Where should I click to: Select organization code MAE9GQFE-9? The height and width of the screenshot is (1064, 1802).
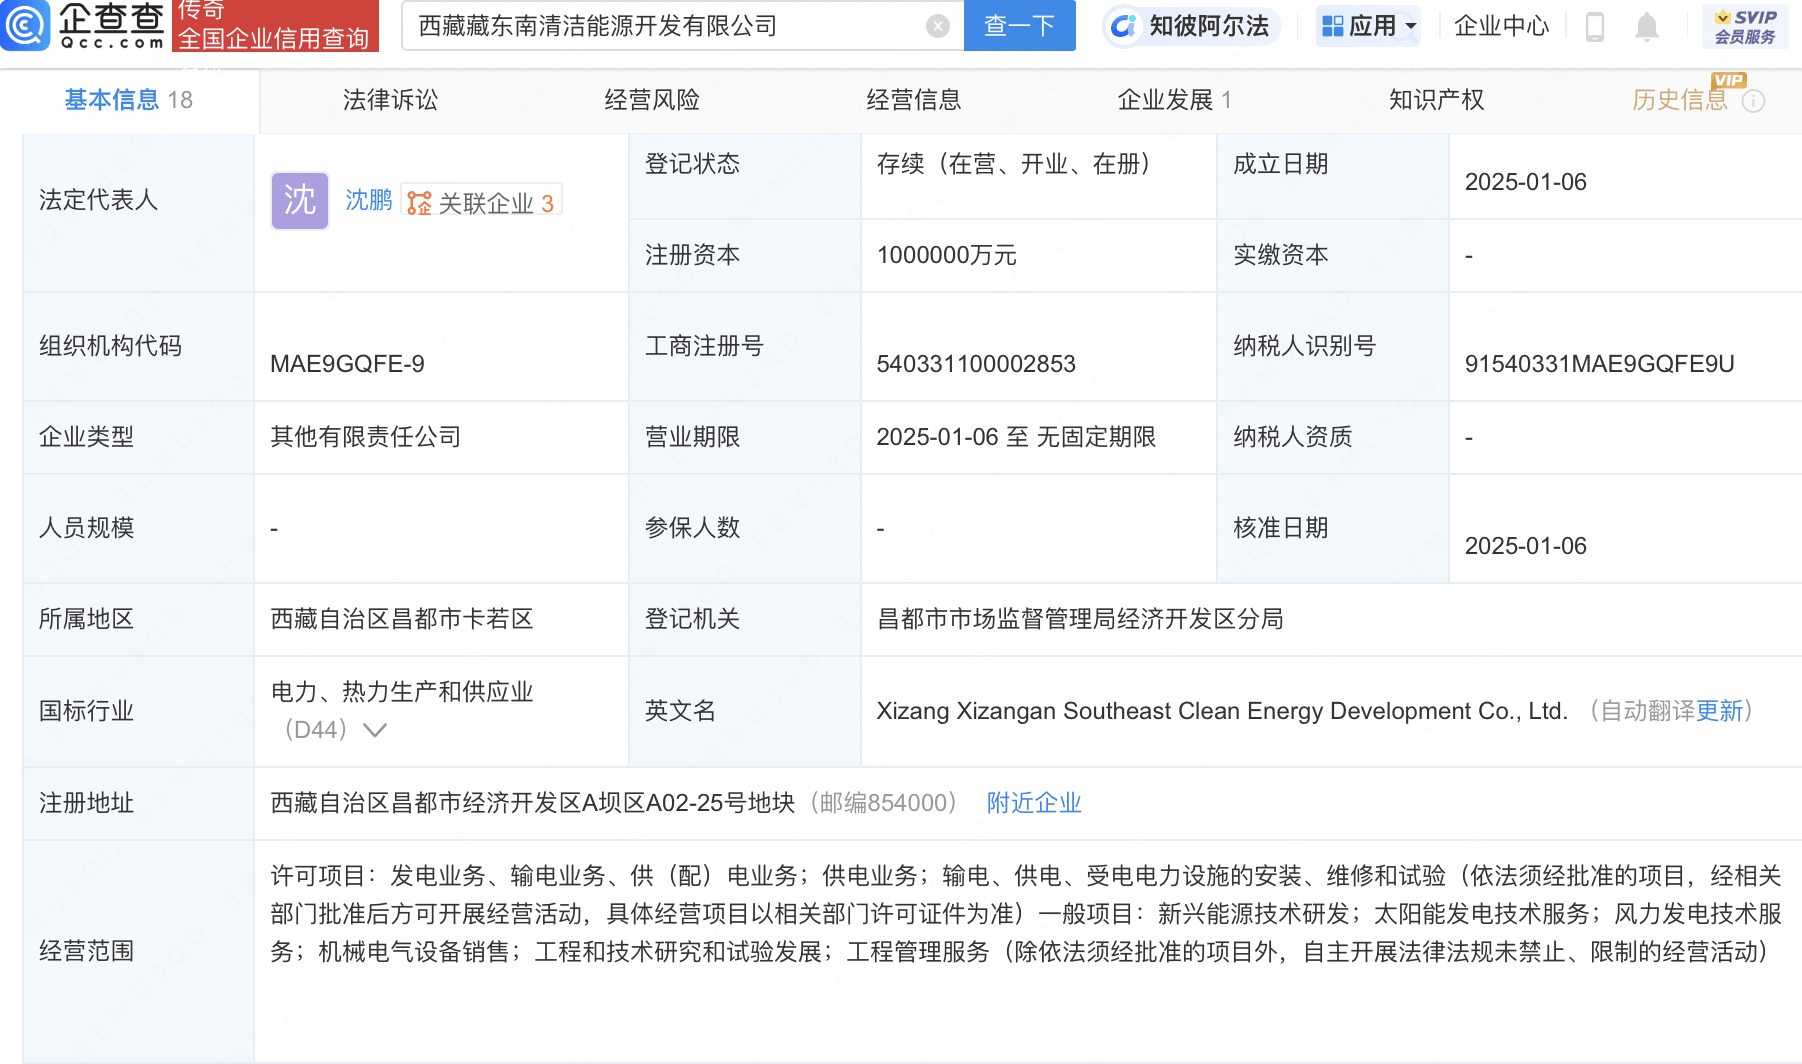pos(347,364)
